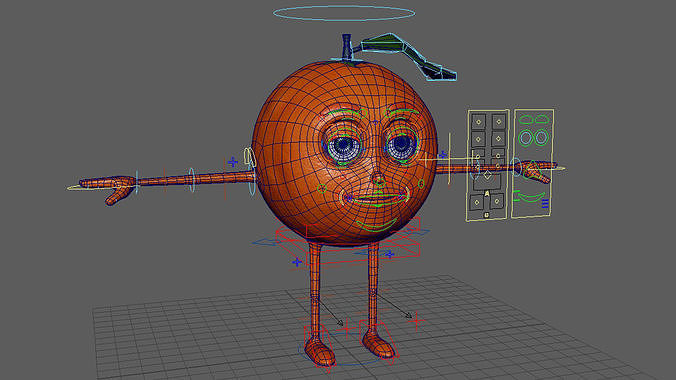Select green triangle control on outstretched hand
The width and height of the screenshot is (676, 380).
click(533, 169)
